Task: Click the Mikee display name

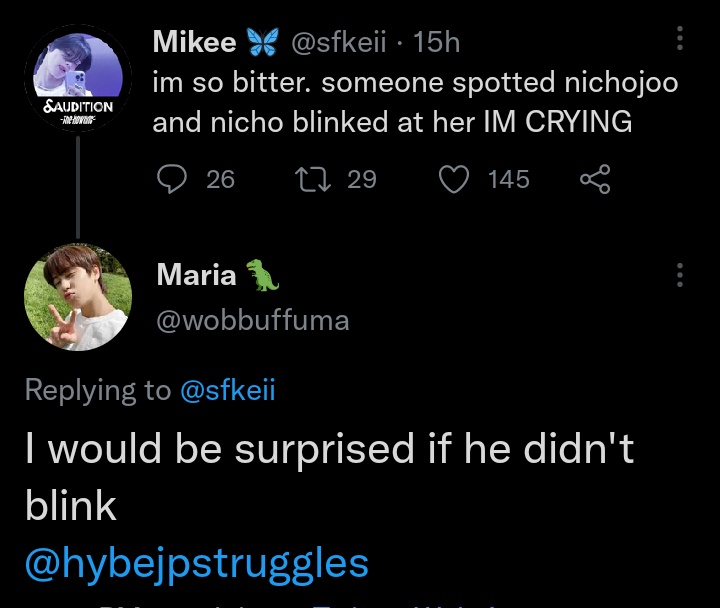Action: 194,42
